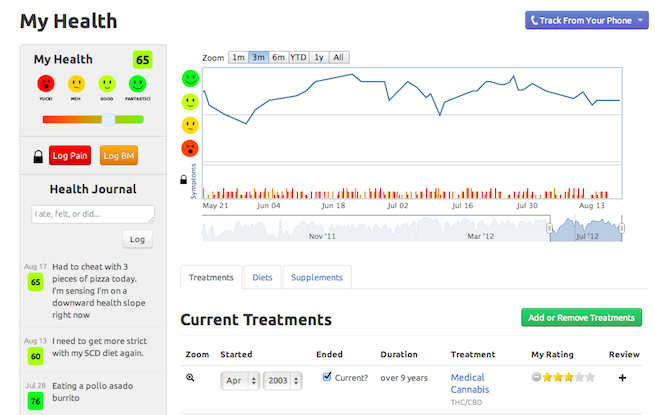Click the 'I ate, felt, or did...' journal field
The height and width of the screenshot is (415, 655).
[93, 214]
